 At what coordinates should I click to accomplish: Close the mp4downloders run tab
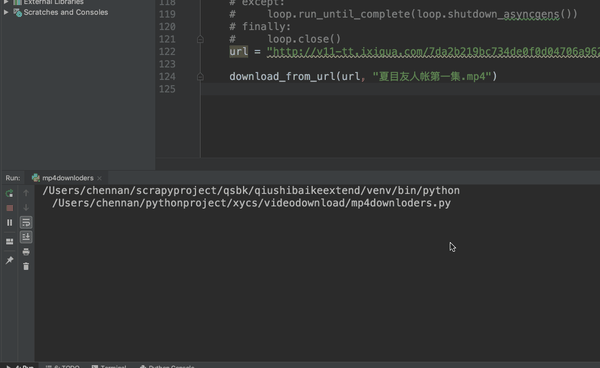click(x=99, y=178)
